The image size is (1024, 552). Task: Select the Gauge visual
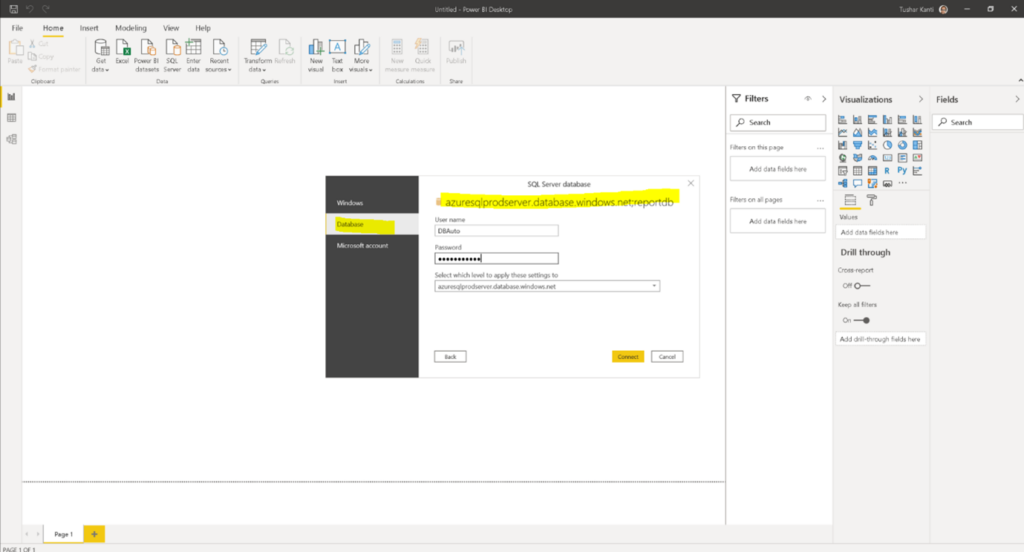click(872, 157)
